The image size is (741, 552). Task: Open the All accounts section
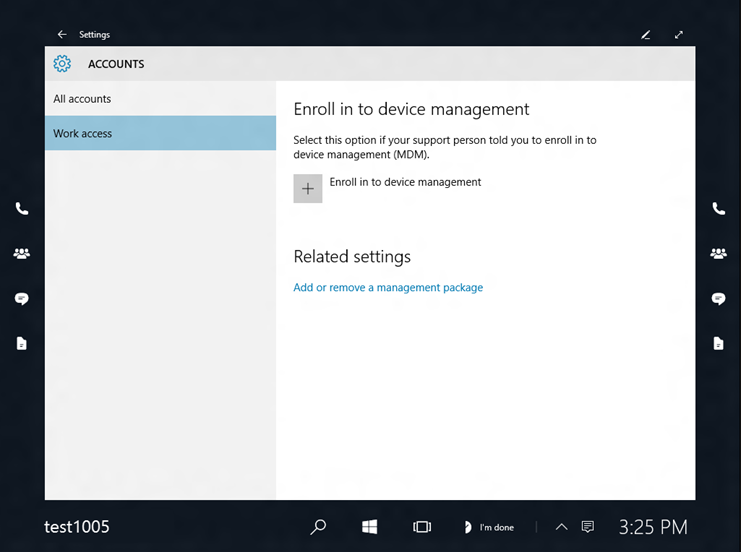[x=82, y=99]
